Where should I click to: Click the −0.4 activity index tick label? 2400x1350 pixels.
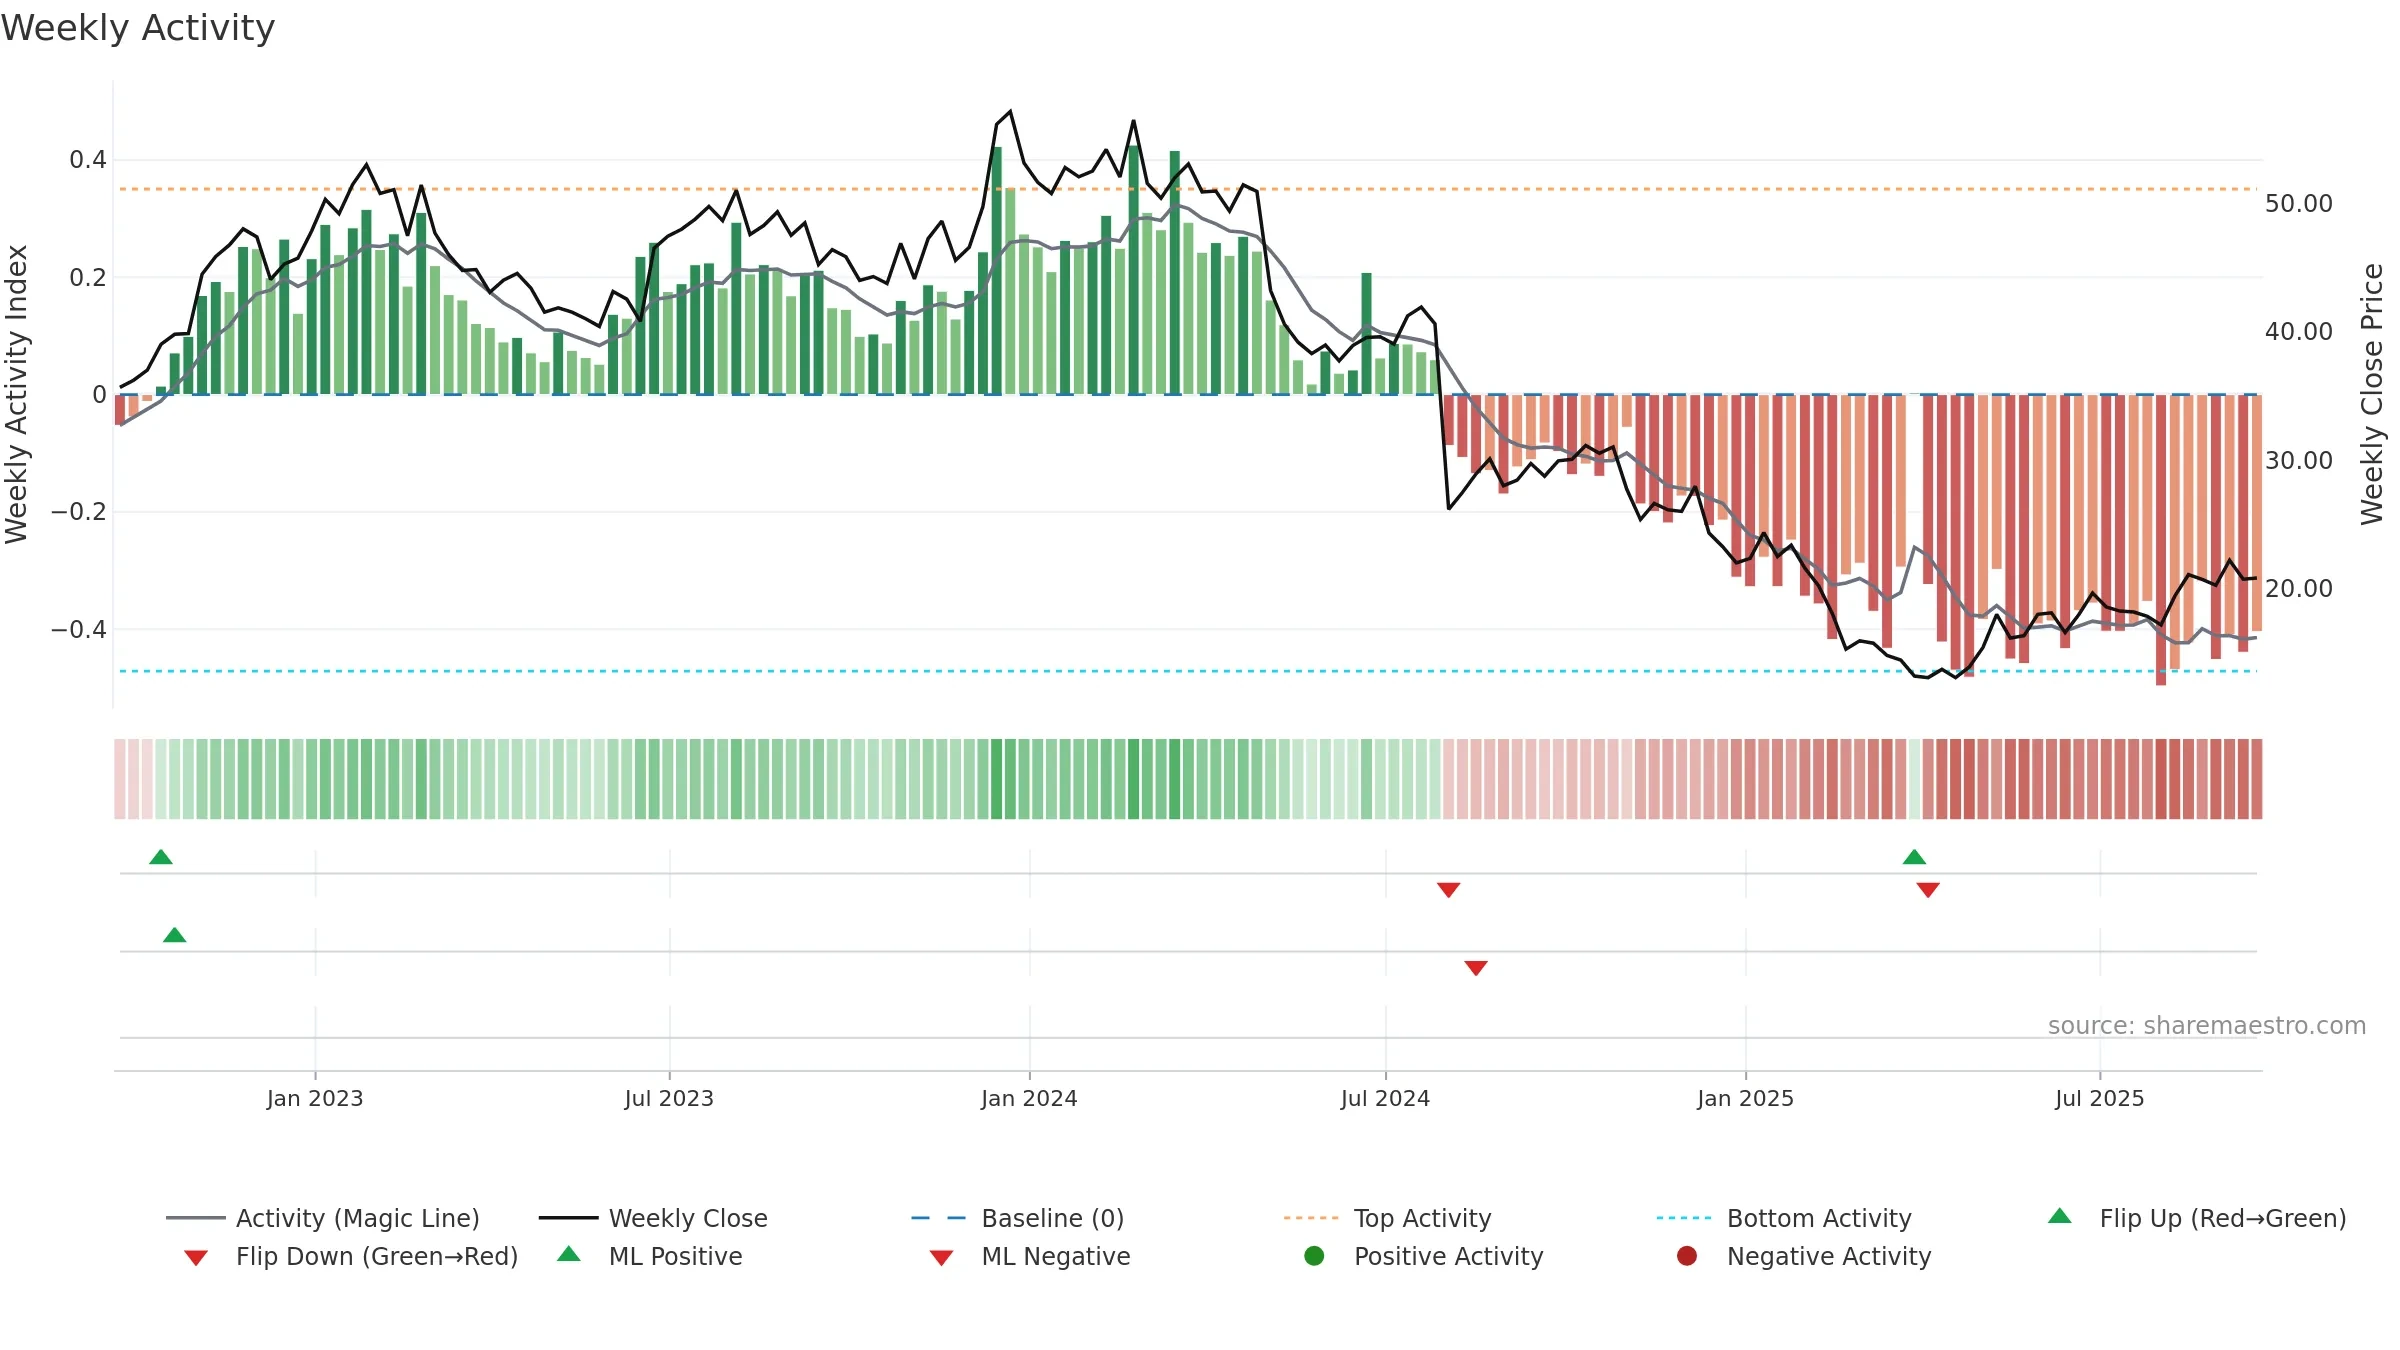[78, 629]
